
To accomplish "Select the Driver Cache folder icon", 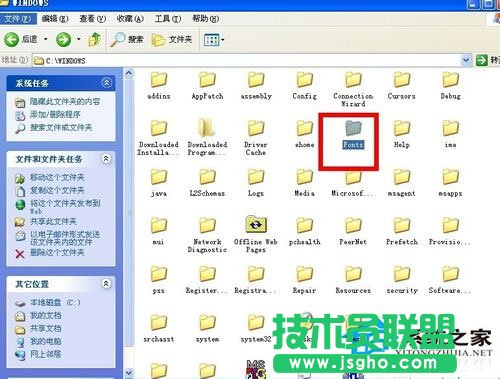I will (256, 129).
